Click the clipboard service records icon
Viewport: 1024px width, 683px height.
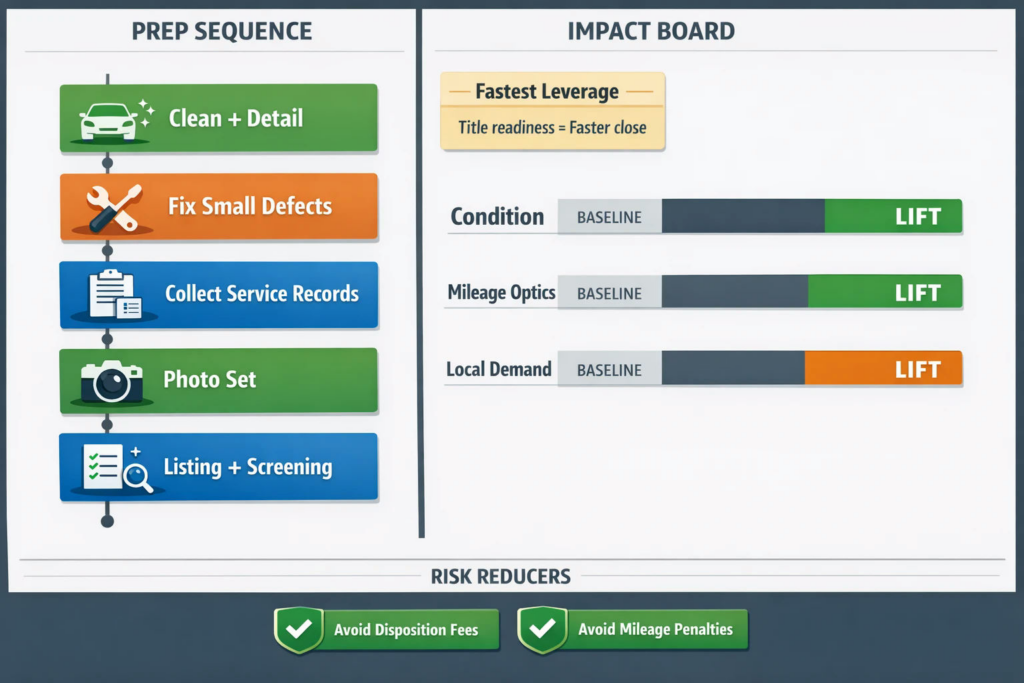pyautogui.click(x=115, y=294)
